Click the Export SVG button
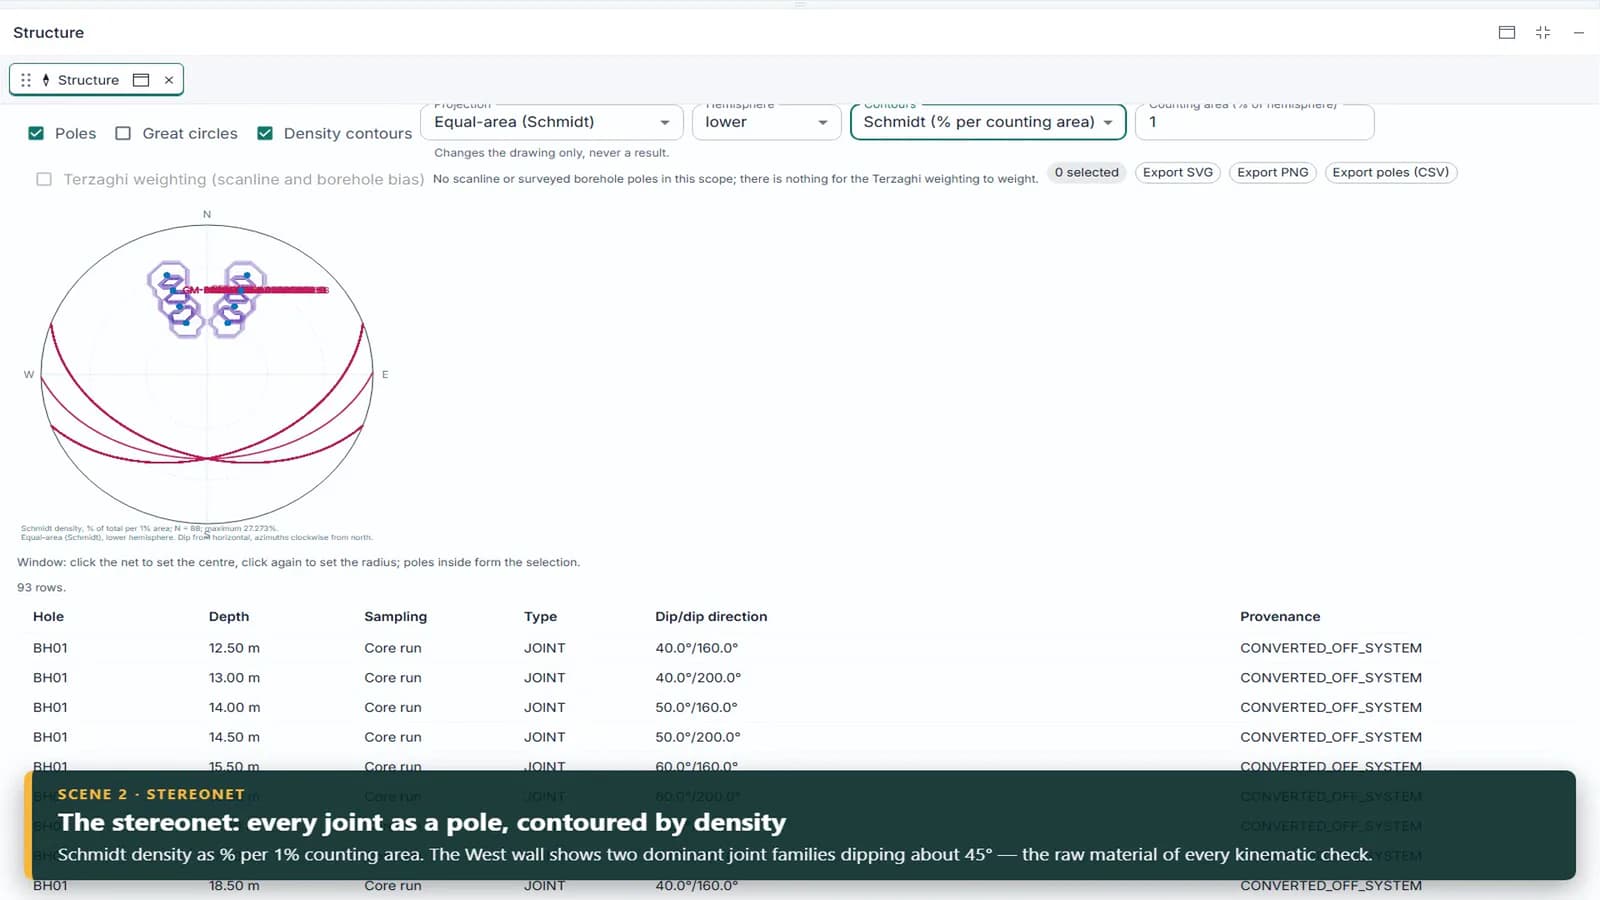The image size is (1600, 900). pos(1178,172)
